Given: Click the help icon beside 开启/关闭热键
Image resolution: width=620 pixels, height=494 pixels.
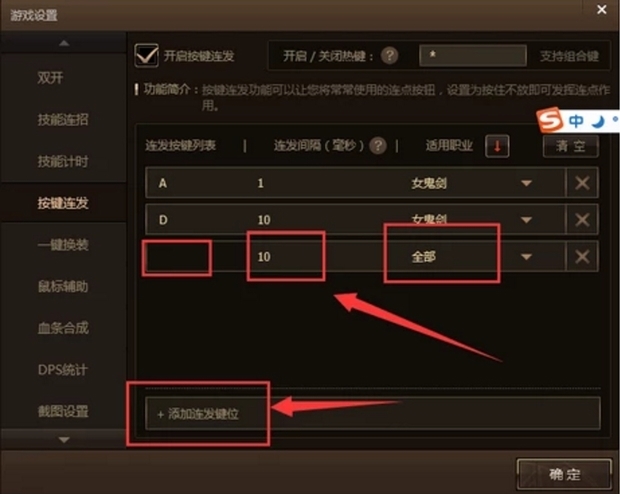Looking at the screenshot, I should (x=389, y=55).
